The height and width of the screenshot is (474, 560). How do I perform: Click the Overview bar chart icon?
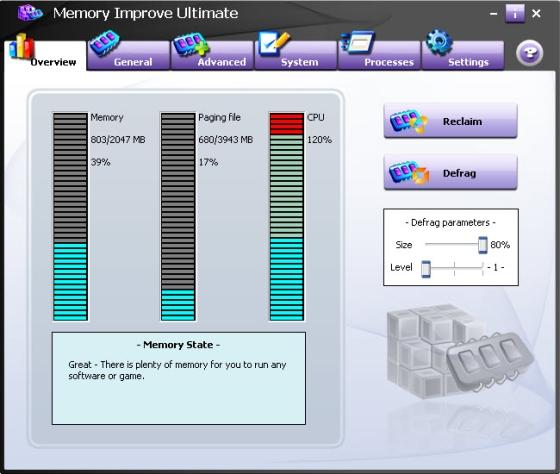pos(22,46)
